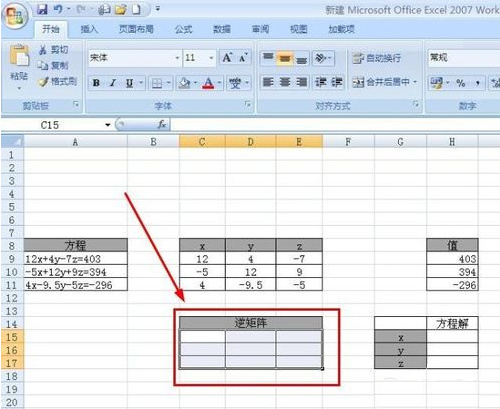Click text orientation icon
The width and height of the screenshot is (500, 409).
tap(320, 58)
